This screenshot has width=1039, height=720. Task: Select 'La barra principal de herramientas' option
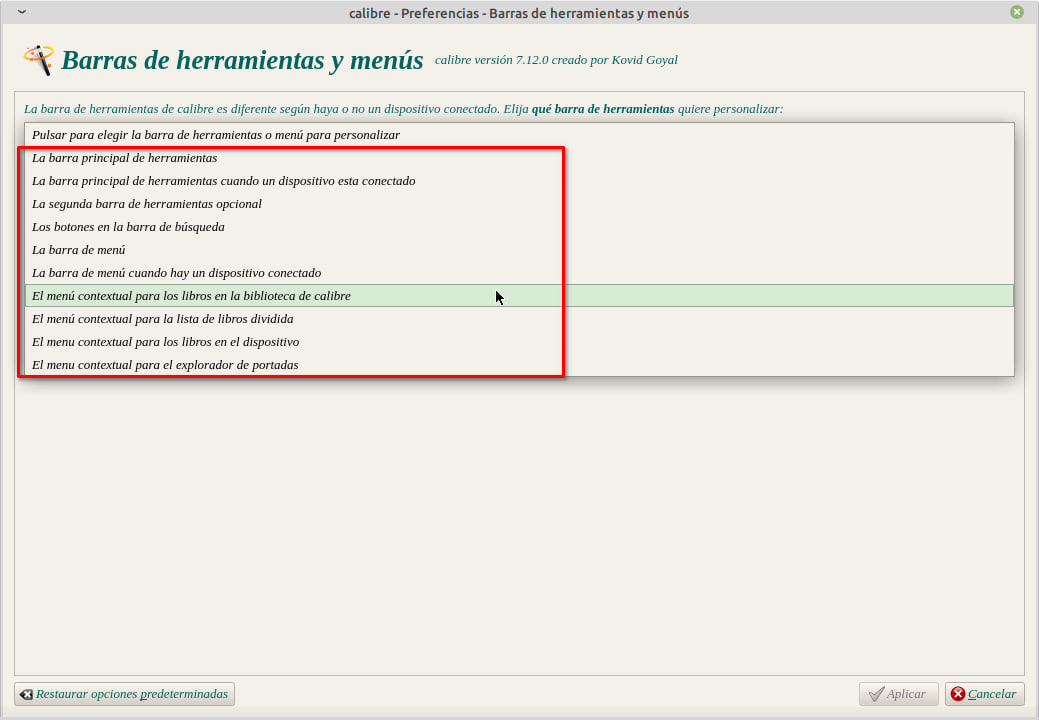tap(520, 158)
